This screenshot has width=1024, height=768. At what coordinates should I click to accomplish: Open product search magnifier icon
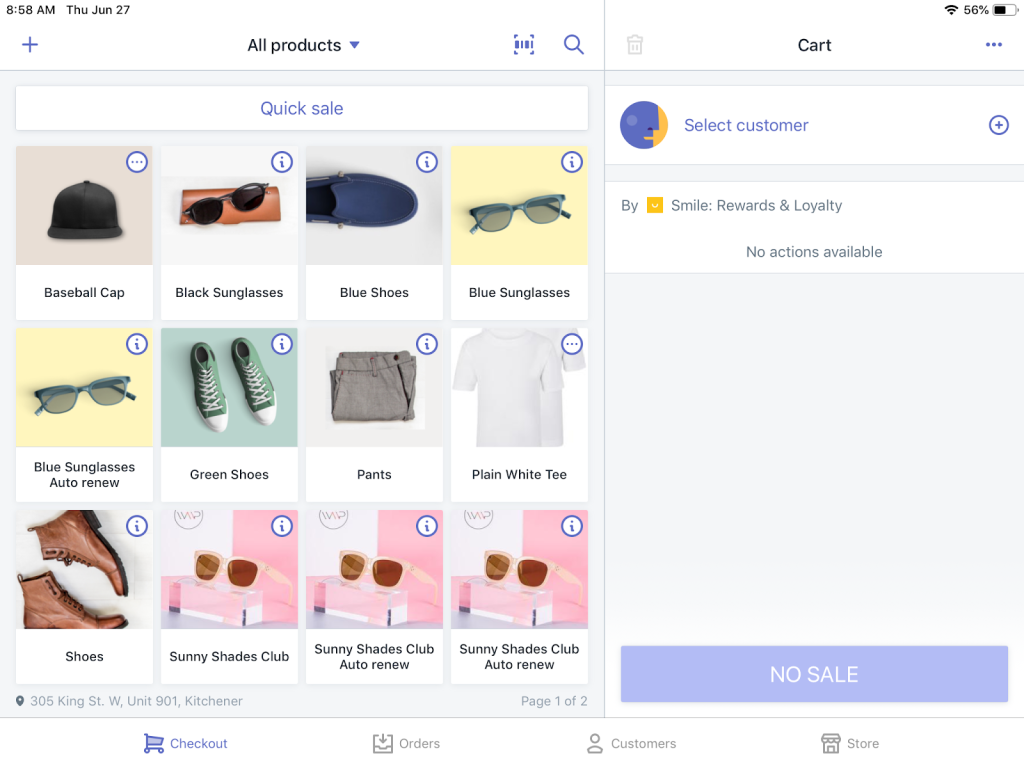click(573, 44)
